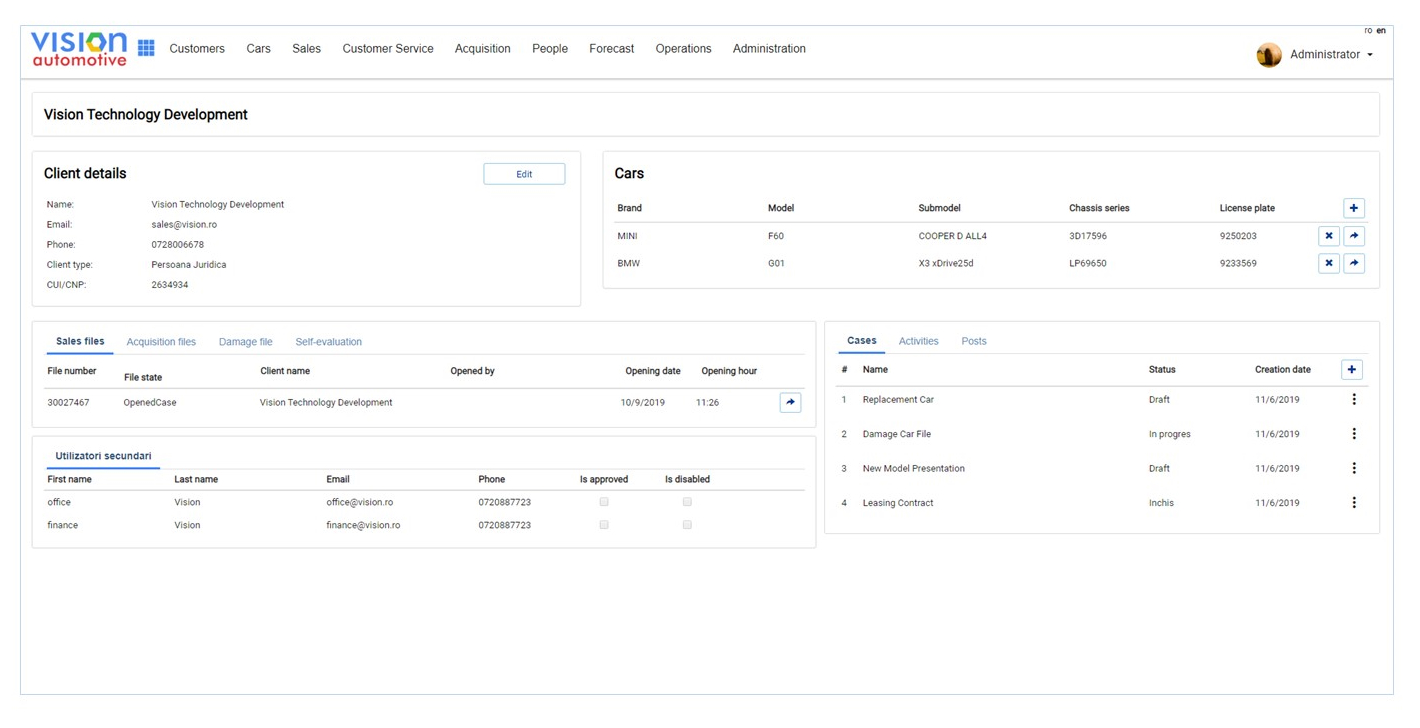Open the Cars menu

(258, 48)
